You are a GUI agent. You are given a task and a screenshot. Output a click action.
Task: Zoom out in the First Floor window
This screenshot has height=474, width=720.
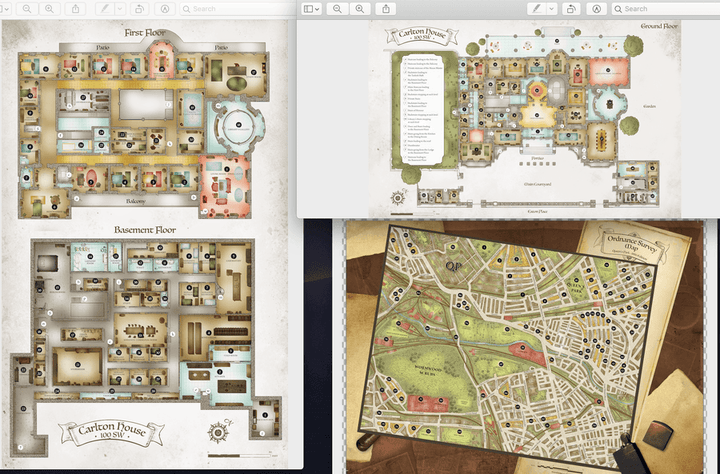[x=25, y=8]
